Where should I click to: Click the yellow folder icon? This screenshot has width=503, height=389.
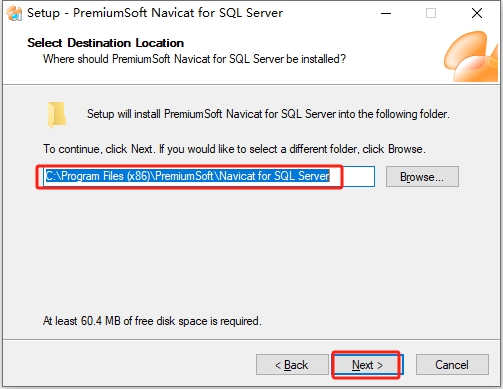coord(57,115)
